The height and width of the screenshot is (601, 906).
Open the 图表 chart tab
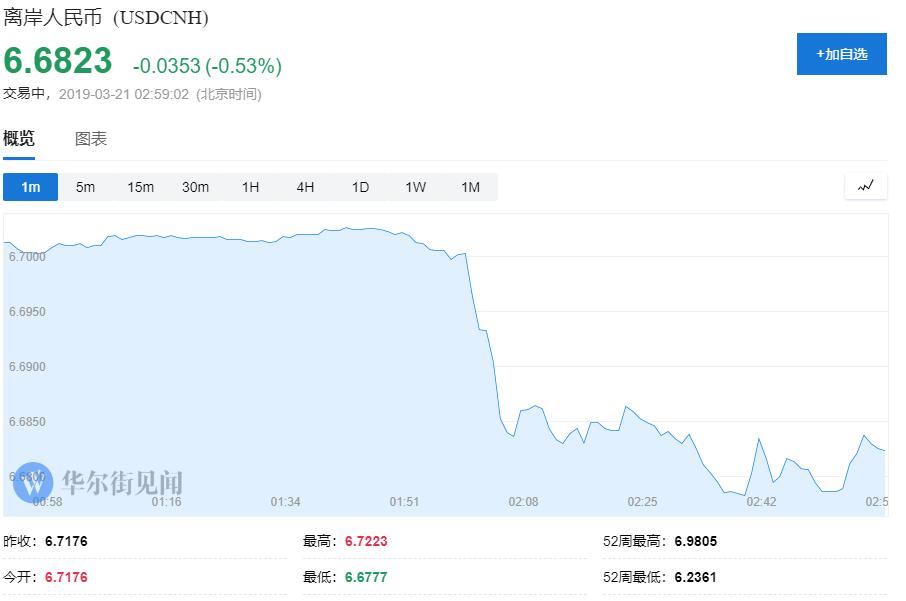[91, 139]
